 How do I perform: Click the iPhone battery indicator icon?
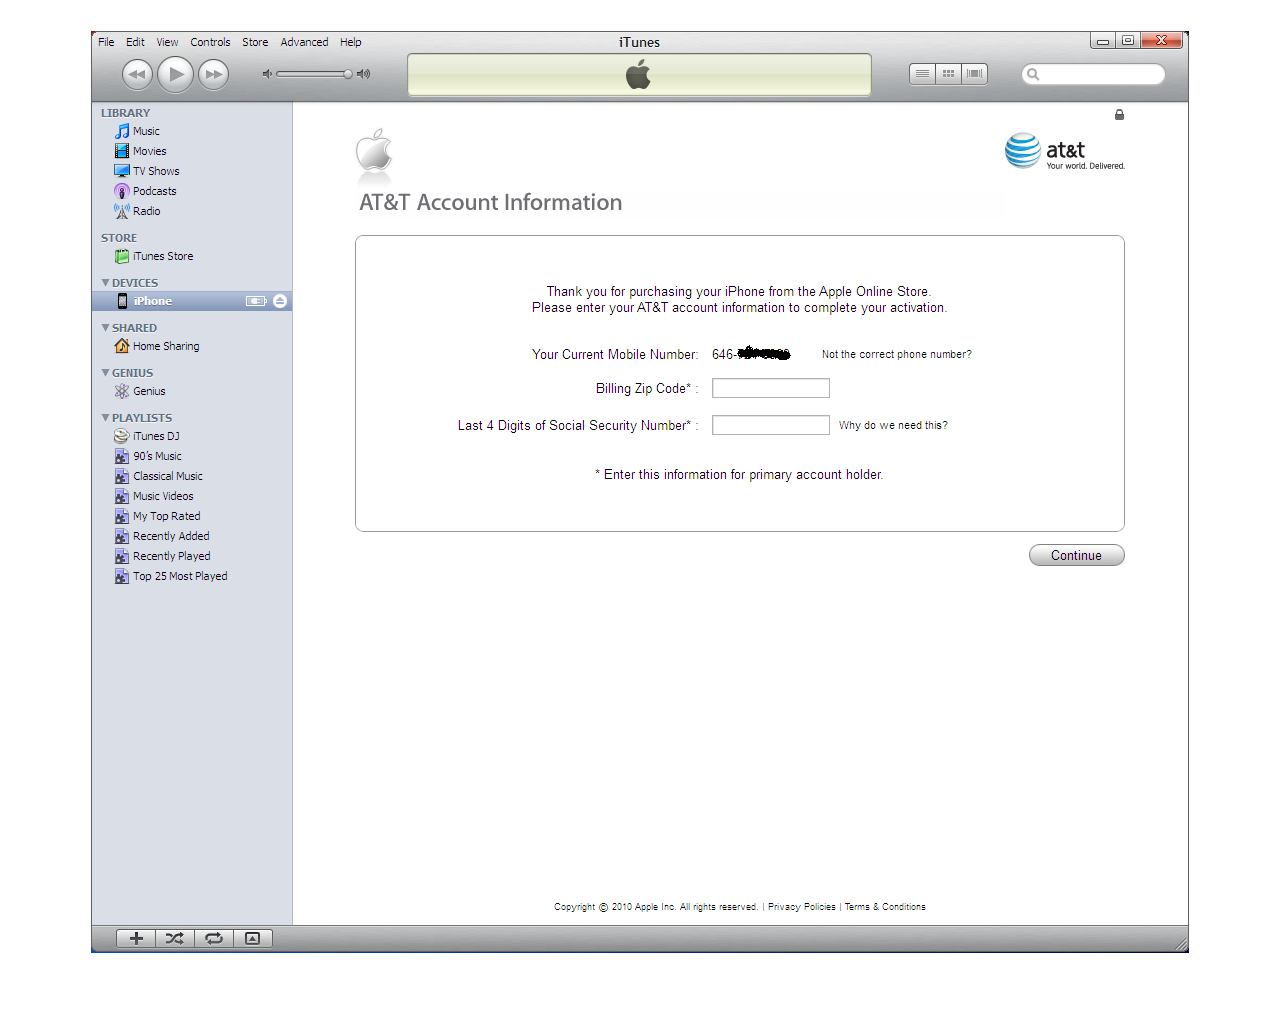[256, 301]
